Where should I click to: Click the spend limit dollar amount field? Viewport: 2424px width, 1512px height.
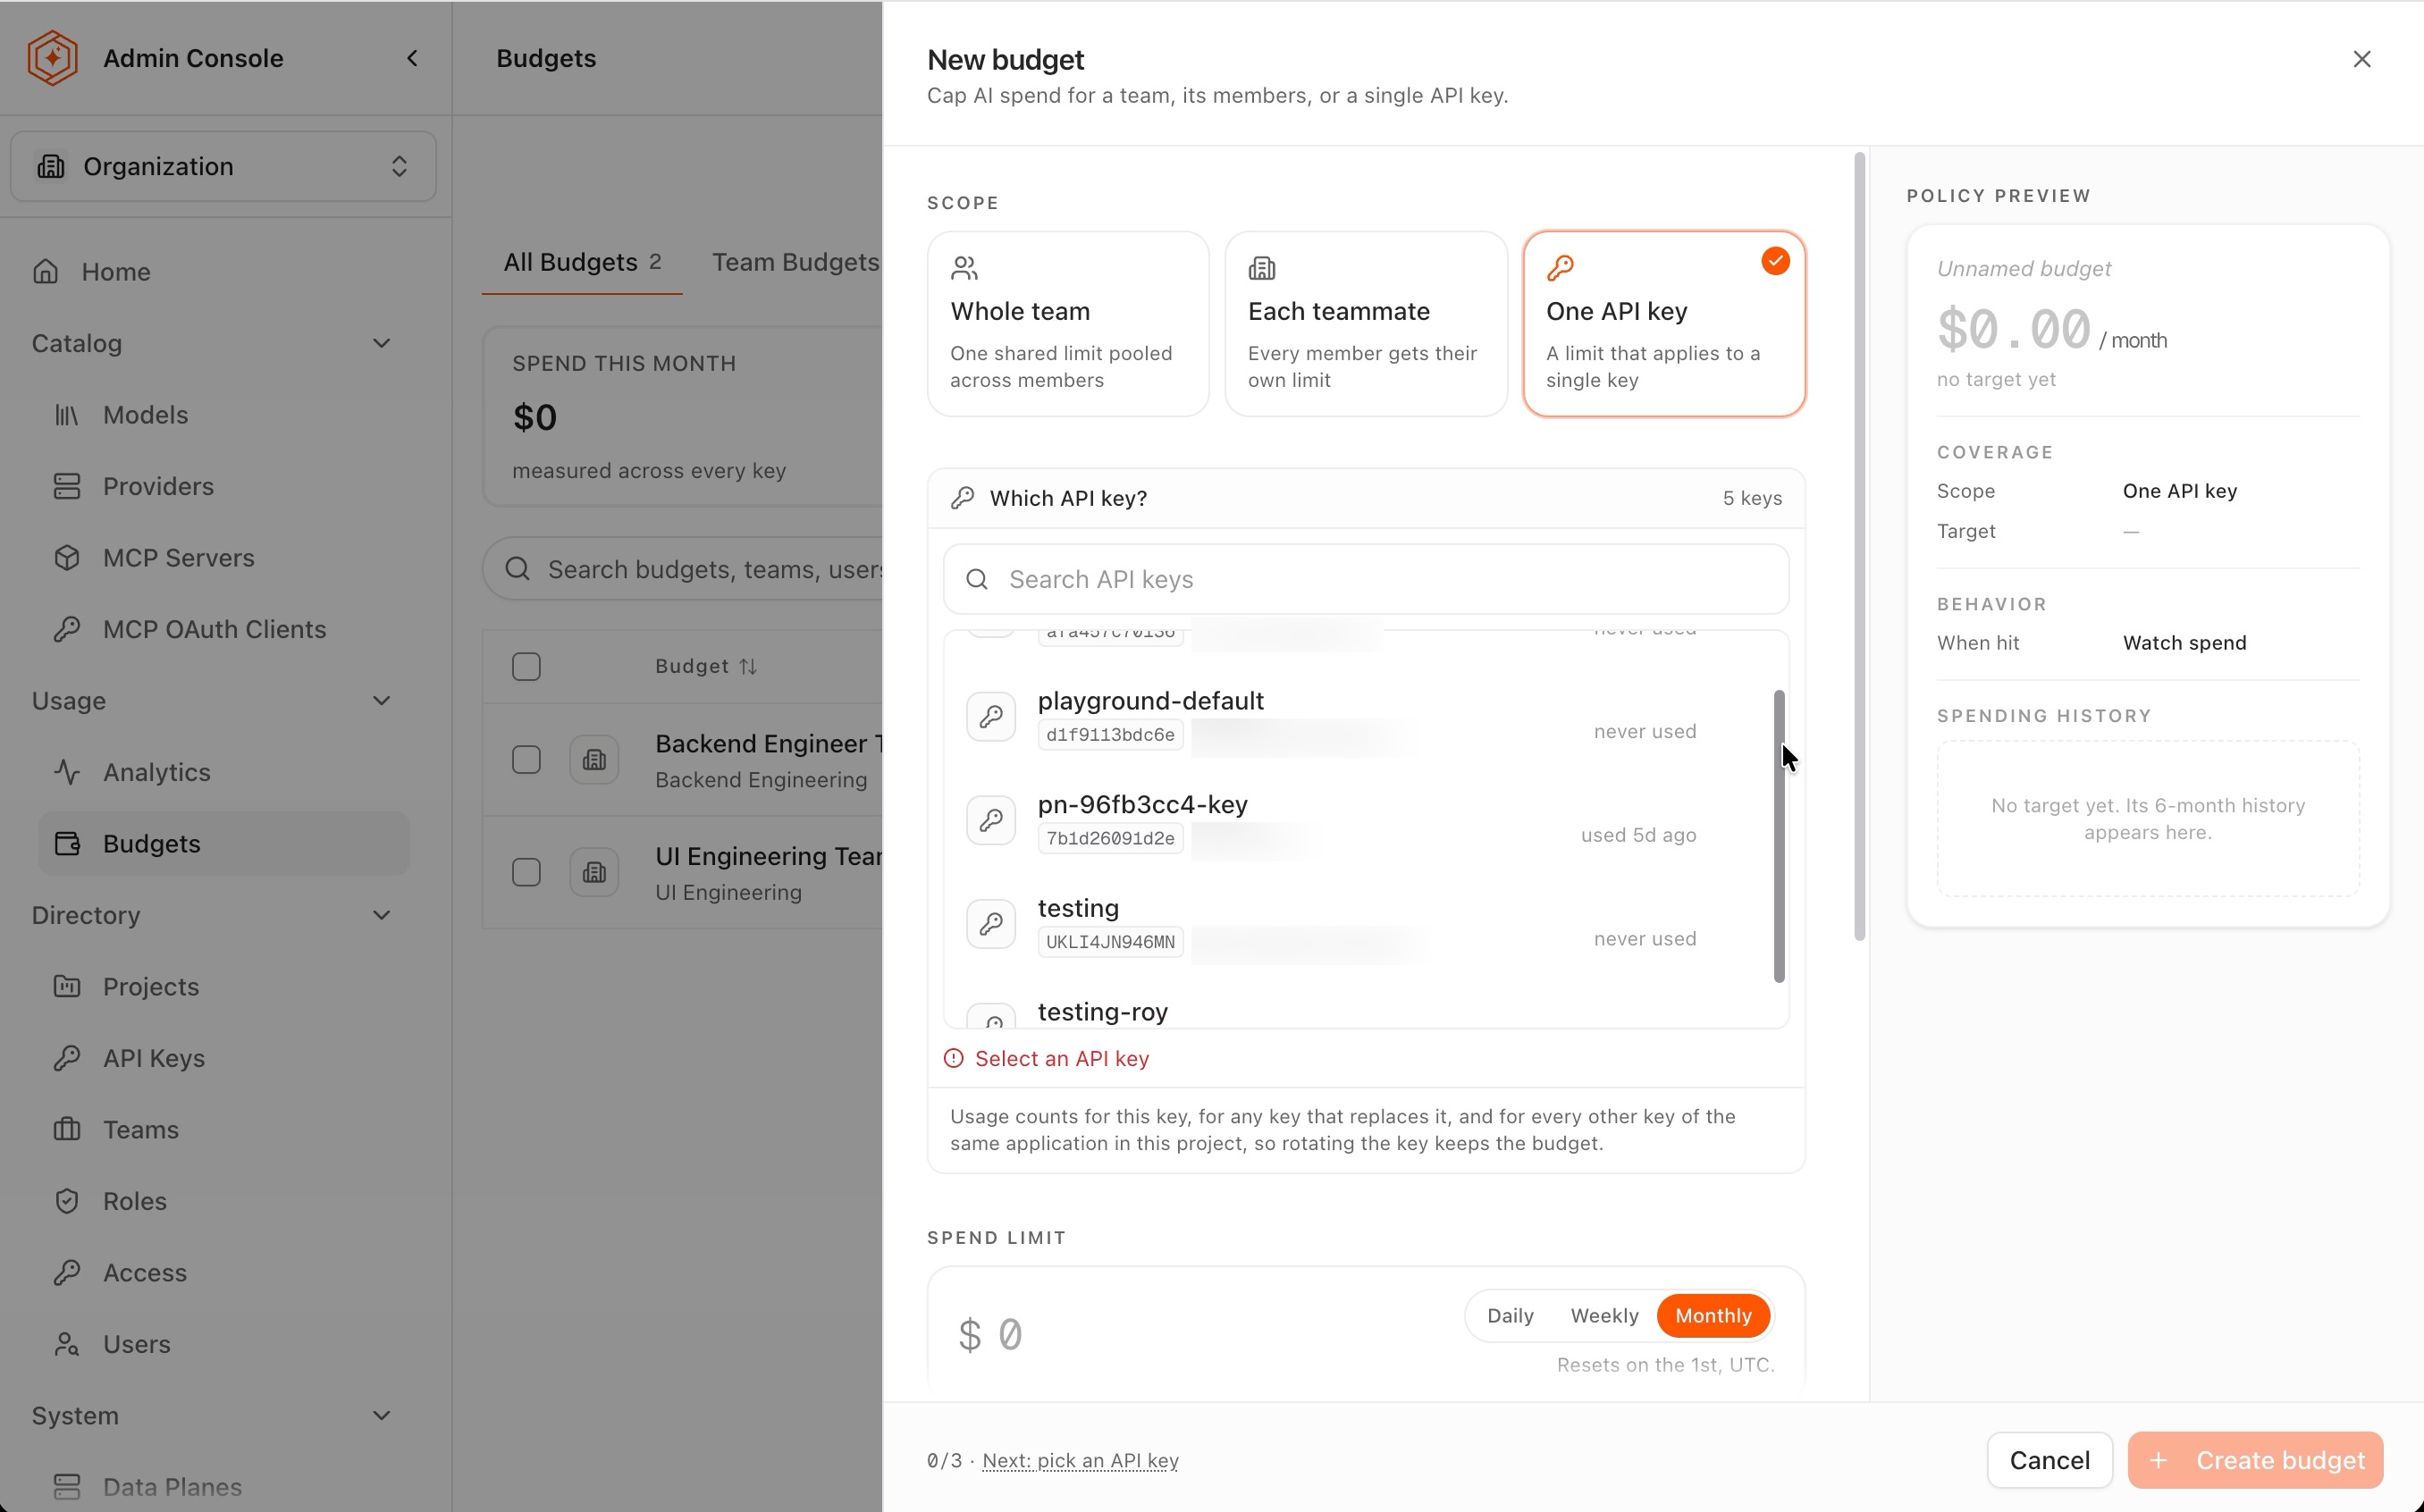click(1200, 1335)
